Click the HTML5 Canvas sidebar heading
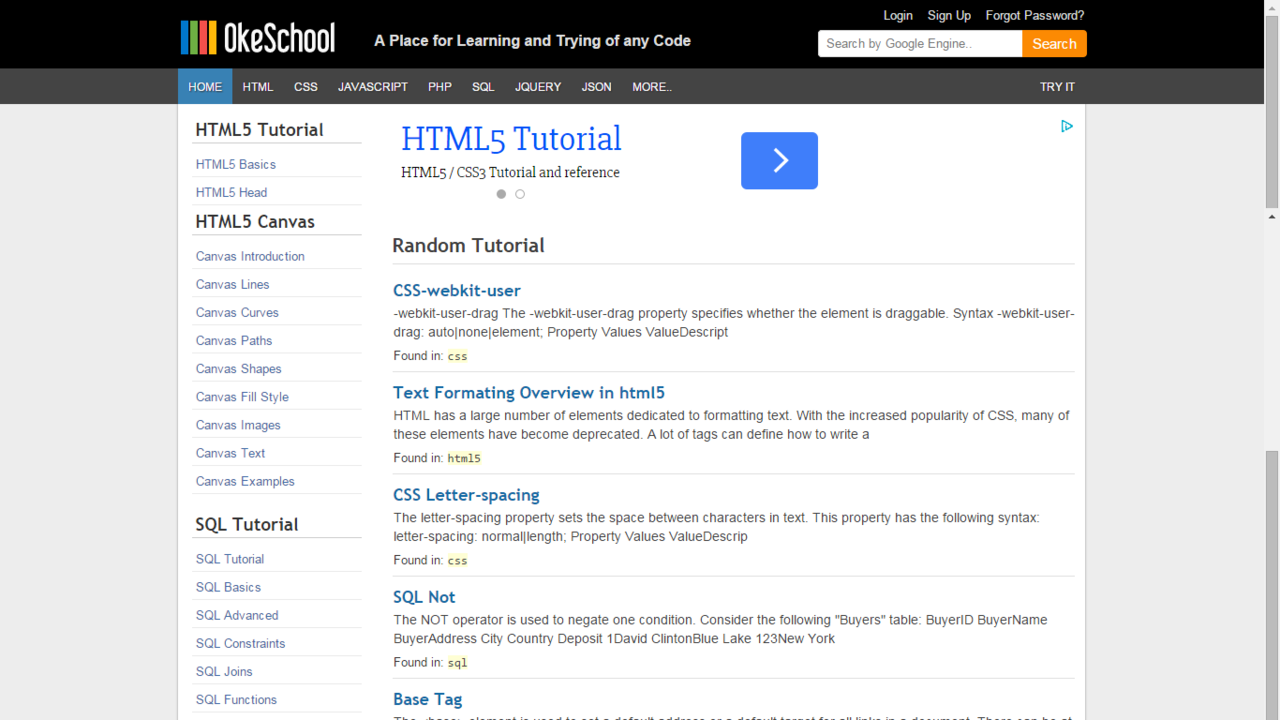 [255, 222]
